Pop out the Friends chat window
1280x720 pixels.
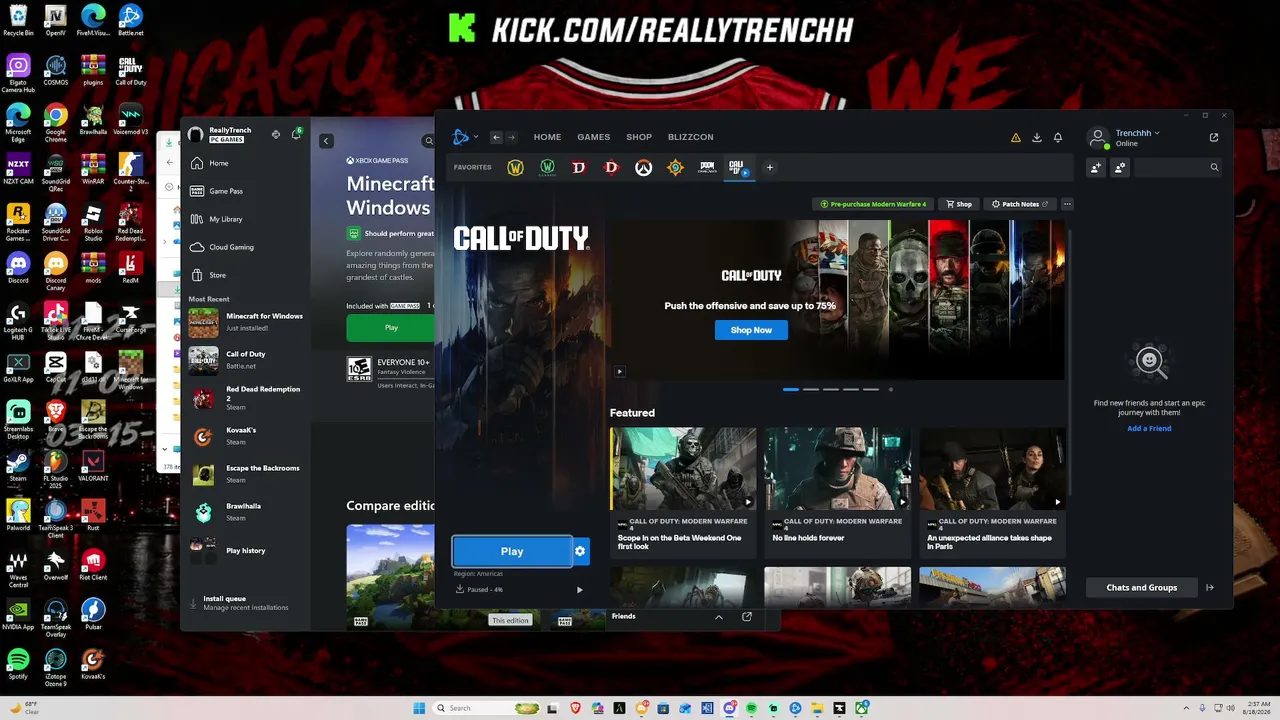[746, 617]
